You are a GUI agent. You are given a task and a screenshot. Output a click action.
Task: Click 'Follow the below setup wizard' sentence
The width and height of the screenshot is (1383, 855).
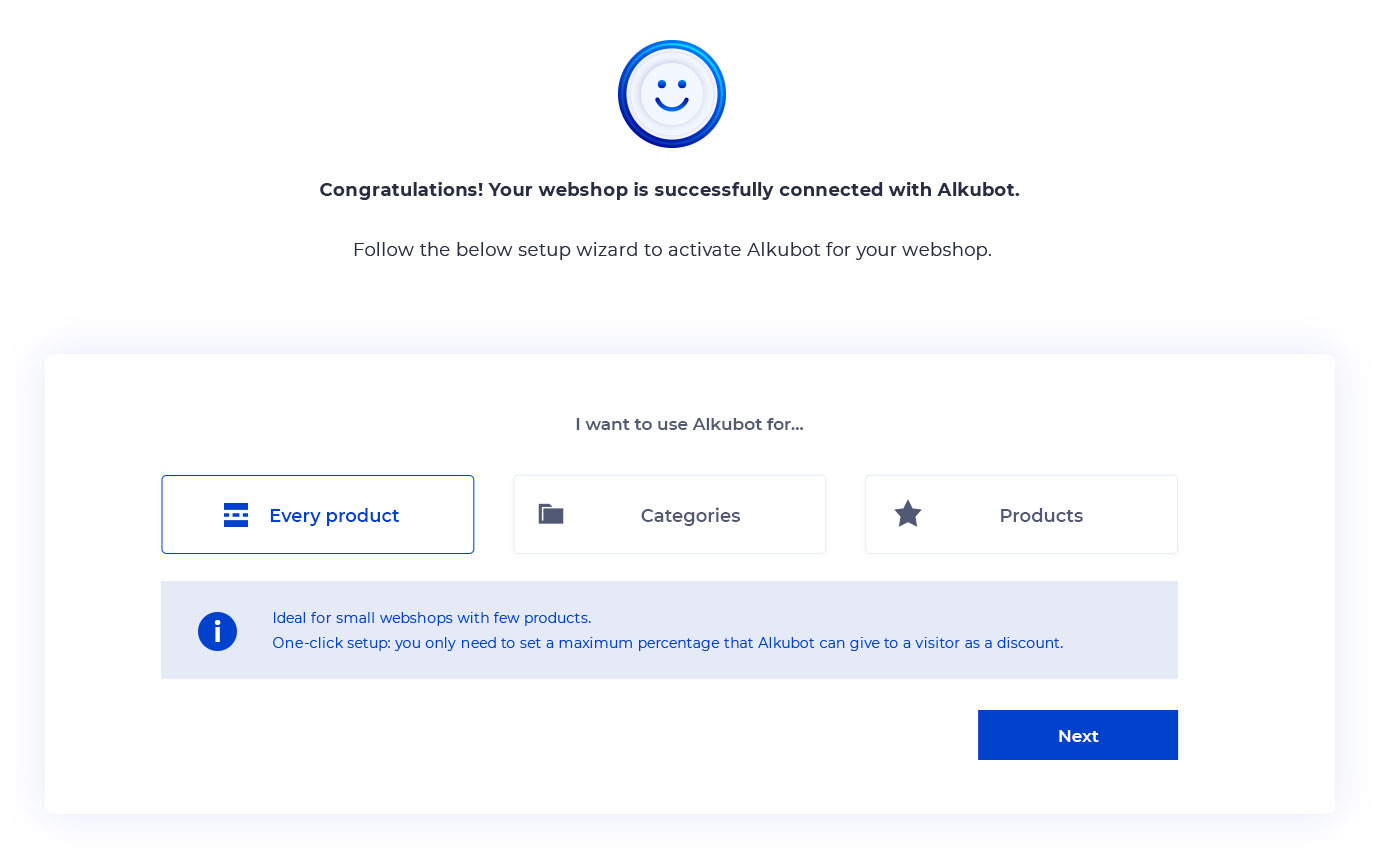[672, 250]
